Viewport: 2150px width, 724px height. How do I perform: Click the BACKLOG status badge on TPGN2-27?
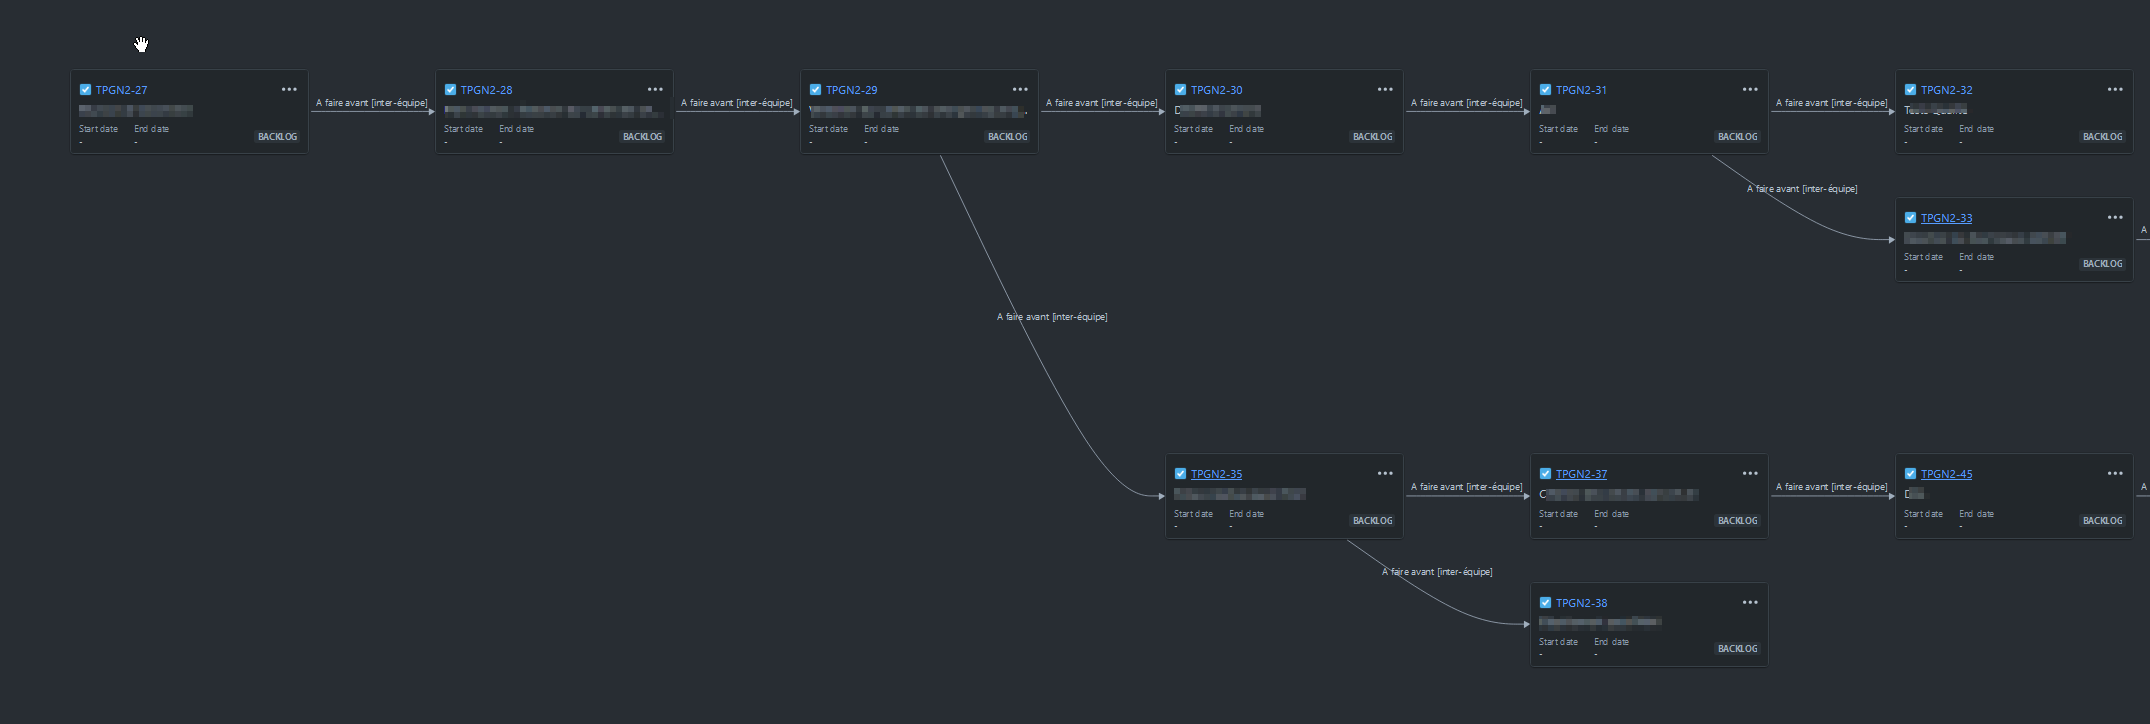[278, 137]
